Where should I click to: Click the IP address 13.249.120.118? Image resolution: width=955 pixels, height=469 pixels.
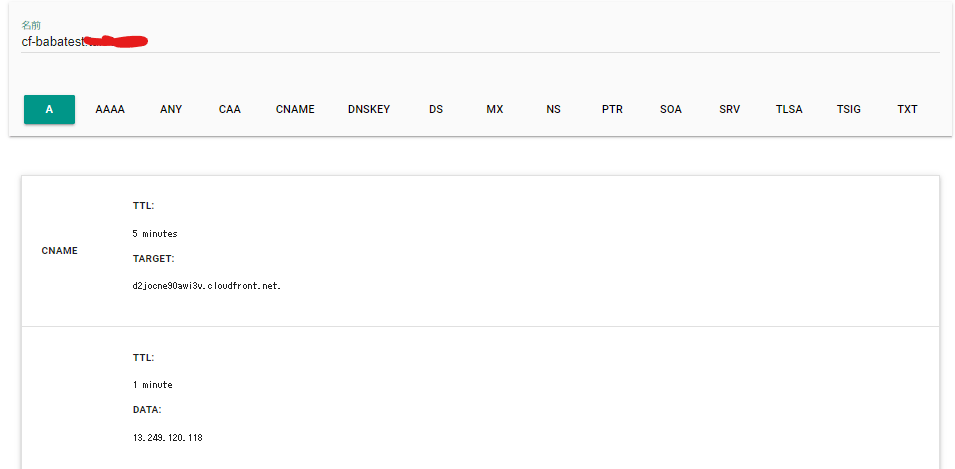point(167,437)
